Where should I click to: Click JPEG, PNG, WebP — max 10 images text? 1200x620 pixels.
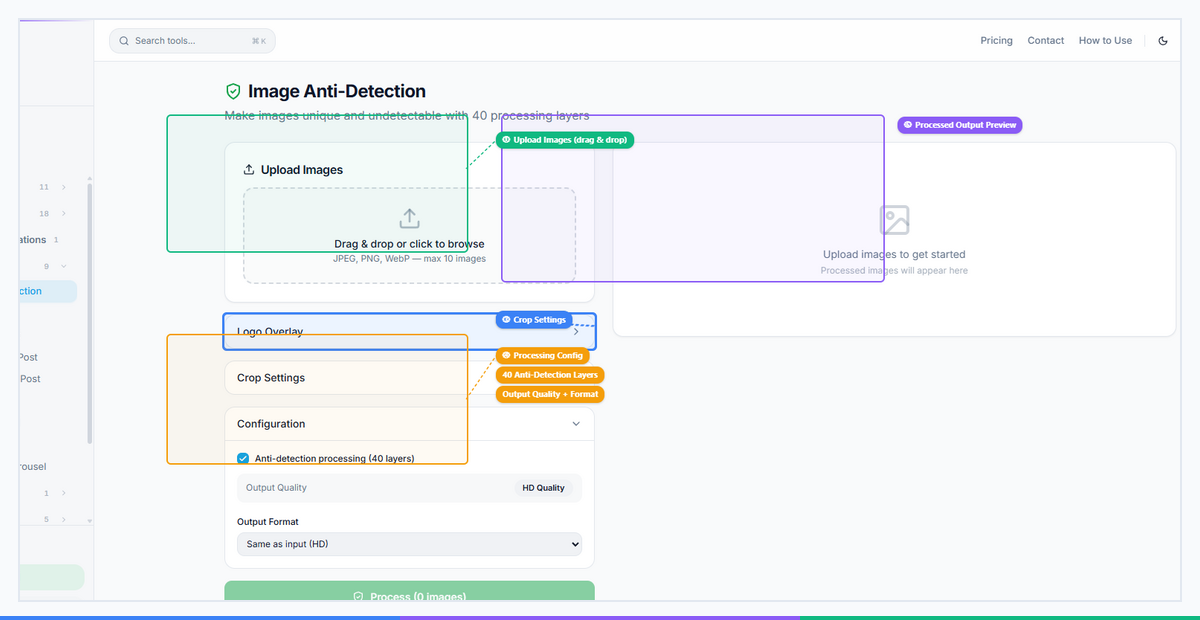pos(409,259)
